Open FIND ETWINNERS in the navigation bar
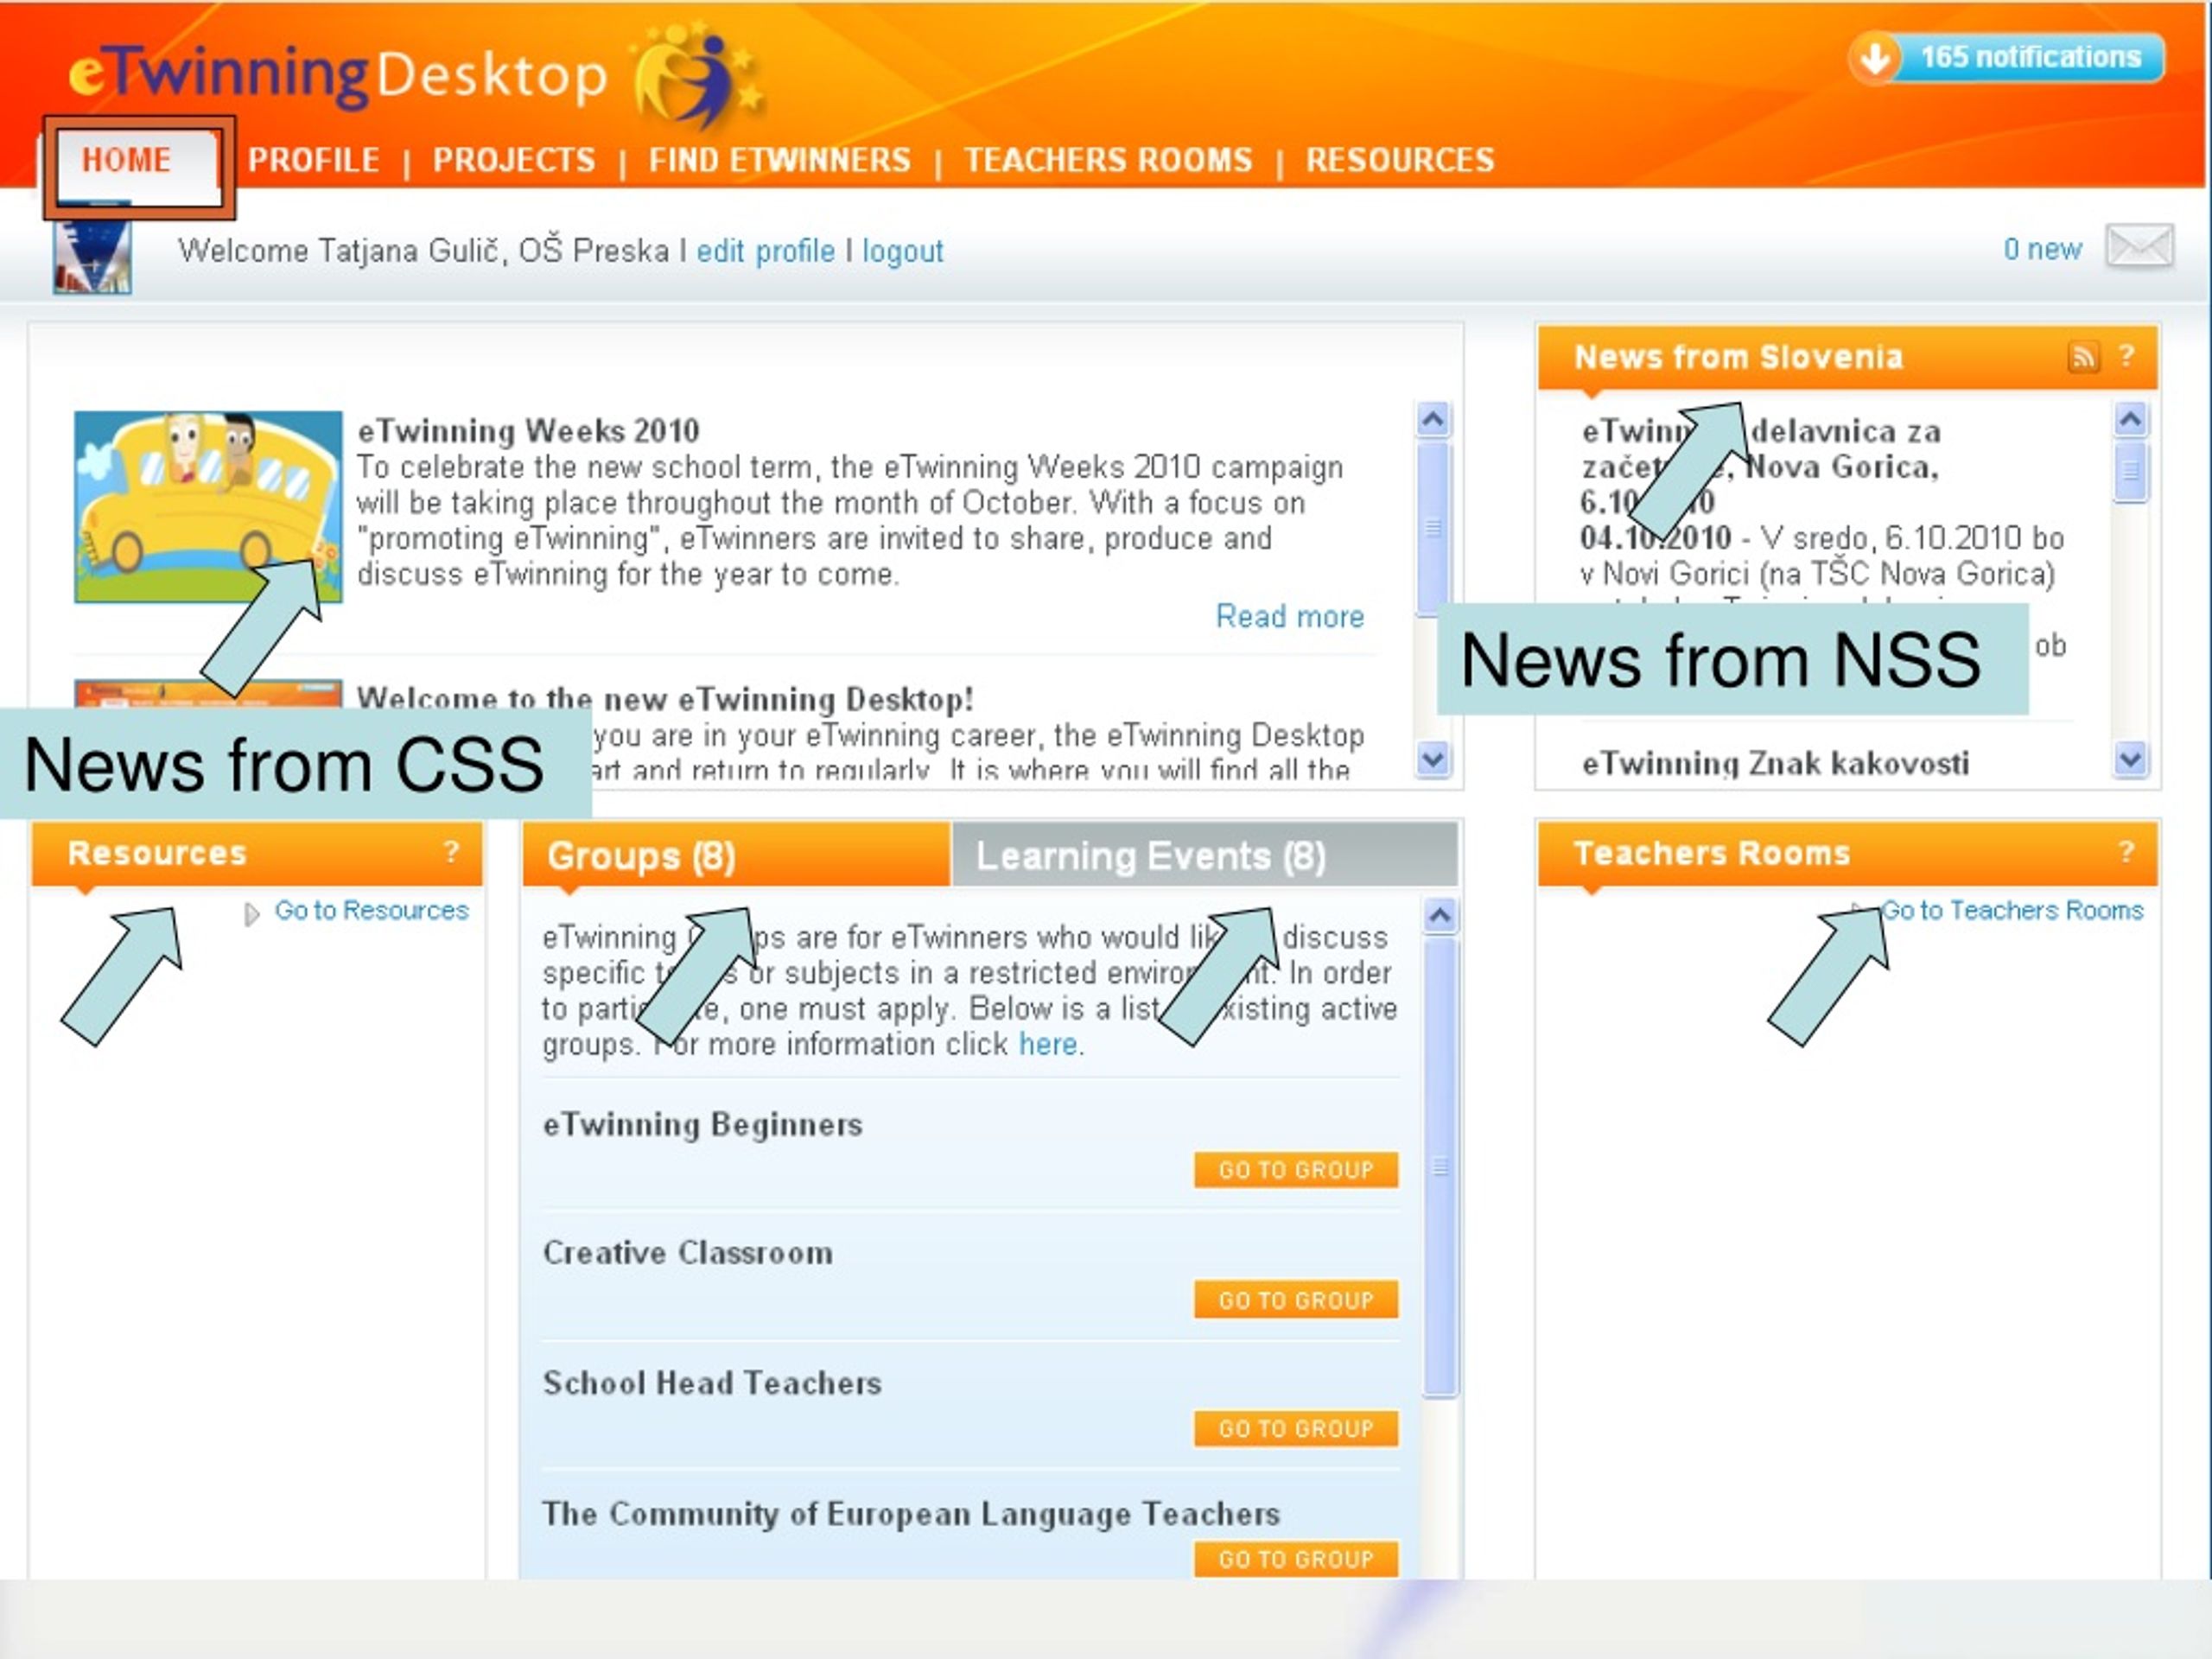The image size is (2212, 1659). pos(780,160)
